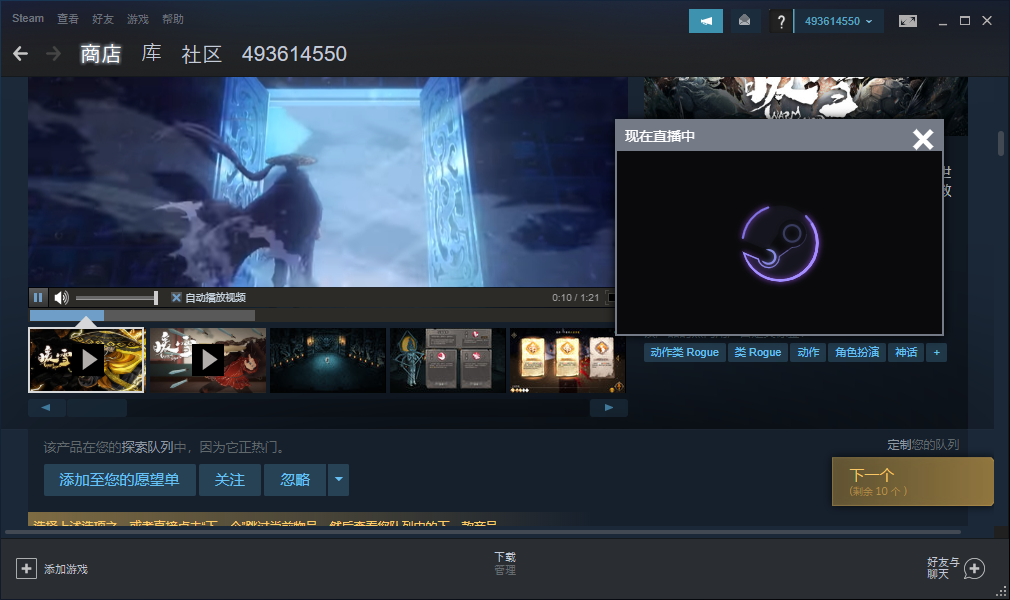Adjust the video volume slider
This screenshot has height=600, width=1010.
click(x=117, y=297)
